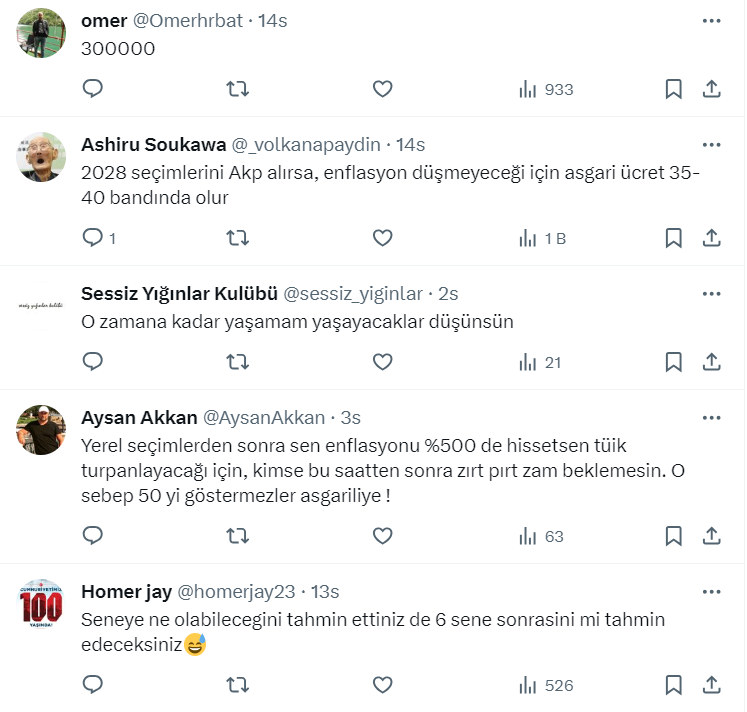Bookmark Aysan Akkan's tweet
Image resolution: width=747 pixels, height=712 pixels.
[674, 536]
